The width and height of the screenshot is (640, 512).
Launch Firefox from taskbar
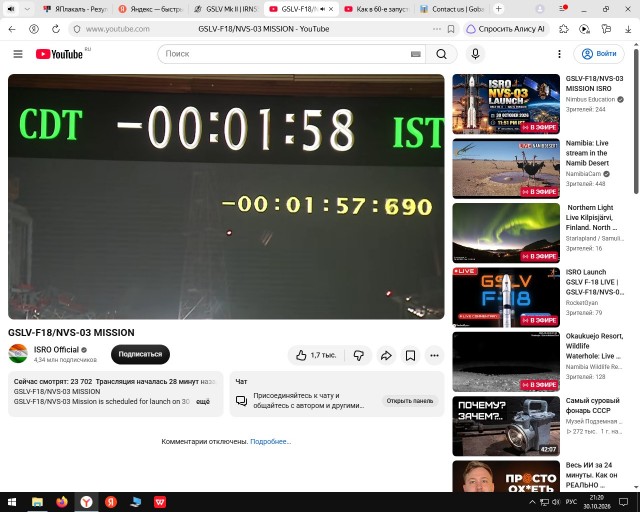(62, 502)
